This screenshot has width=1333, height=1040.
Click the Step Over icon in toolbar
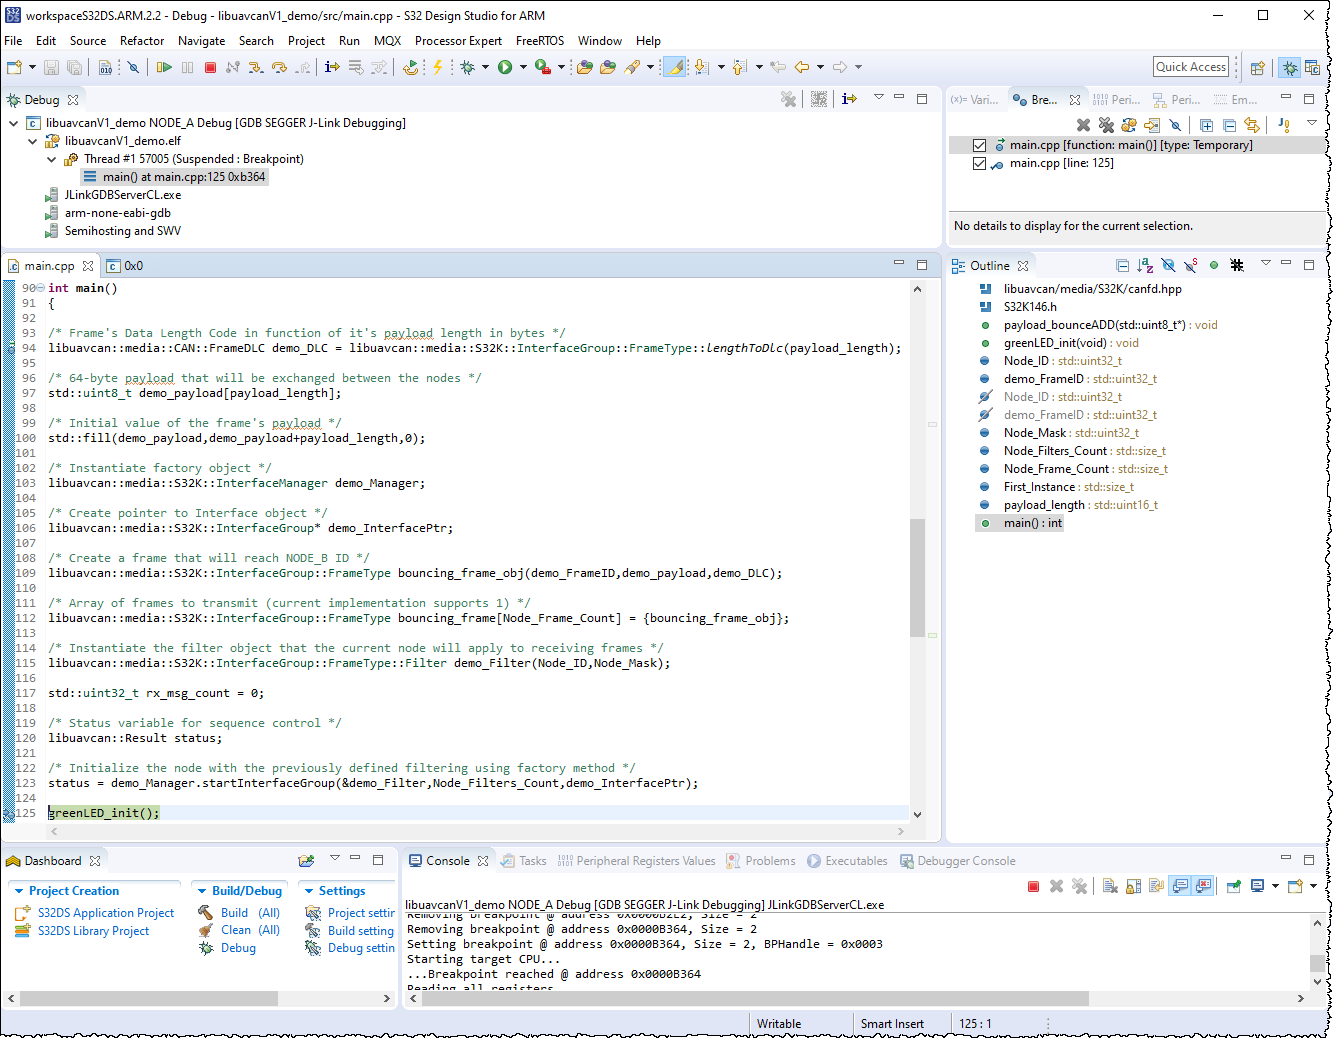[278, 67]
